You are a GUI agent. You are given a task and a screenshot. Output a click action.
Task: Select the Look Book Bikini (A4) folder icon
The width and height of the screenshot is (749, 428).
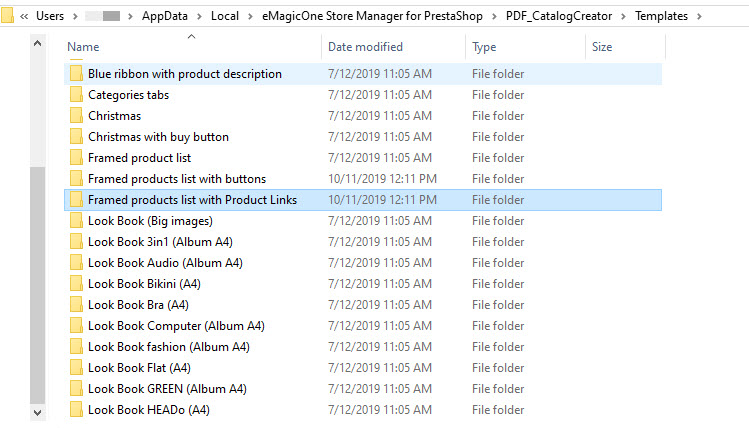point(76,284)
